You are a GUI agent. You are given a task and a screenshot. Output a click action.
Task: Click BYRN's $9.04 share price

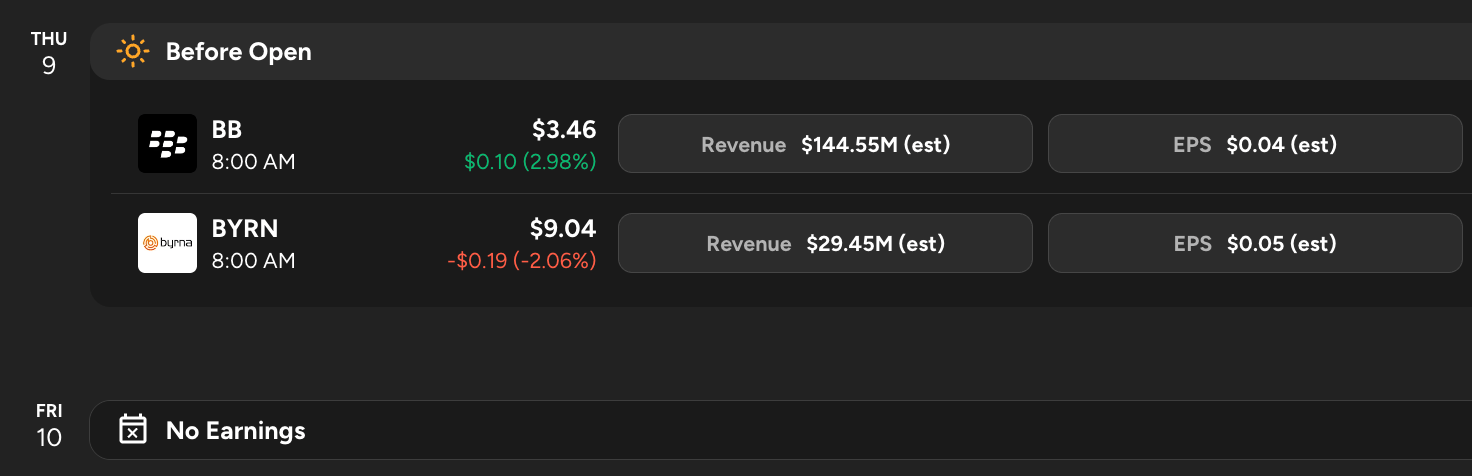coord(564,228)
